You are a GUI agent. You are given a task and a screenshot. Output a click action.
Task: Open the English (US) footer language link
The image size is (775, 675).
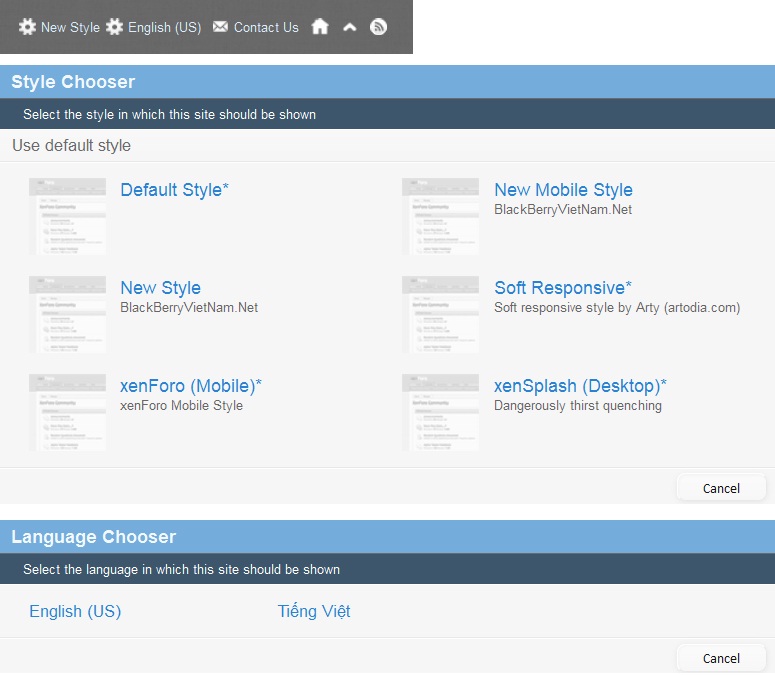tap(165, 27)
